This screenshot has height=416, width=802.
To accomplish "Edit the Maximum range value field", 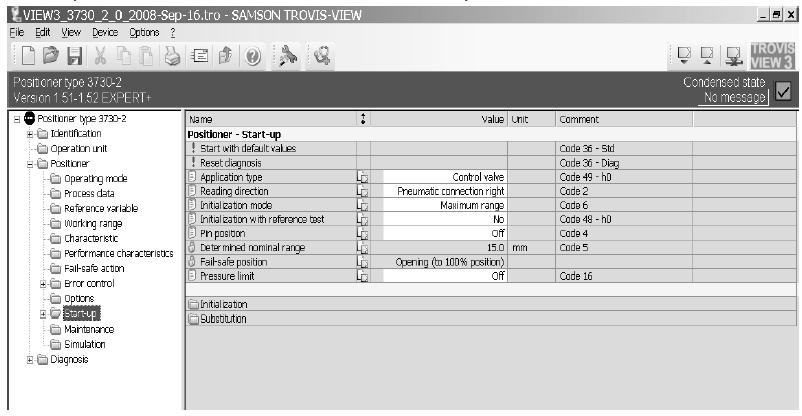I will (x=444, y=205).
